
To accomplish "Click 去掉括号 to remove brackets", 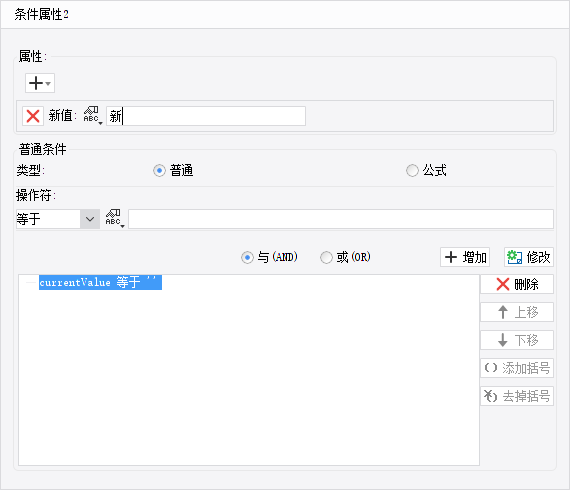I will pos(517,396).
